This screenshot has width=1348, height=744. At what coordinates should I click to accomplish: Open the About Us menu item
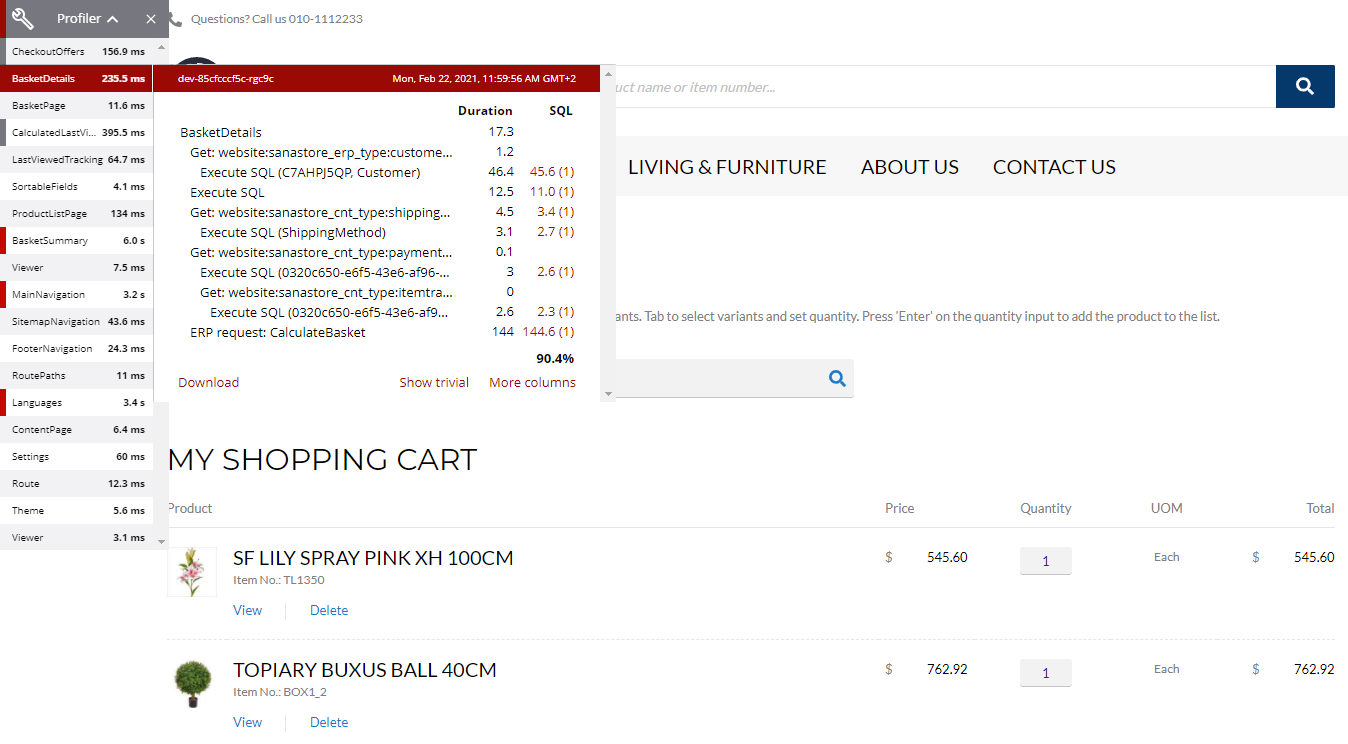point(910,167)
